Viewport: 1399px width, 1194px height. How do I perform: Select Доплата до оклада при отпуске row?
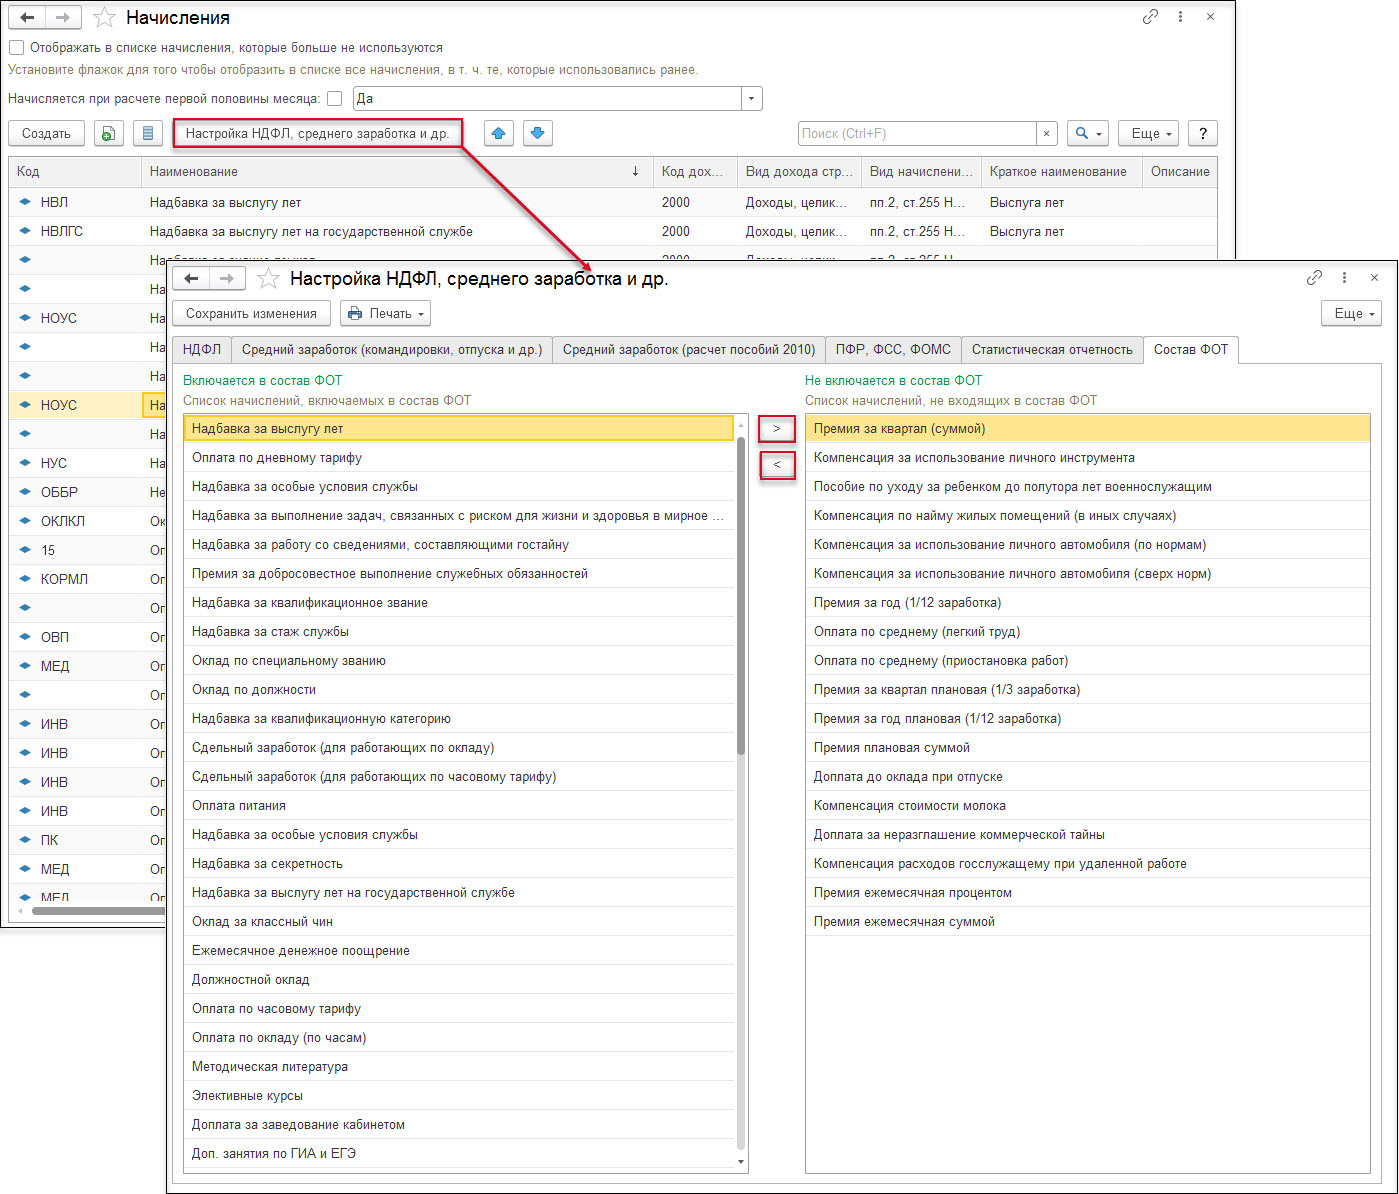coord(1088,776)
